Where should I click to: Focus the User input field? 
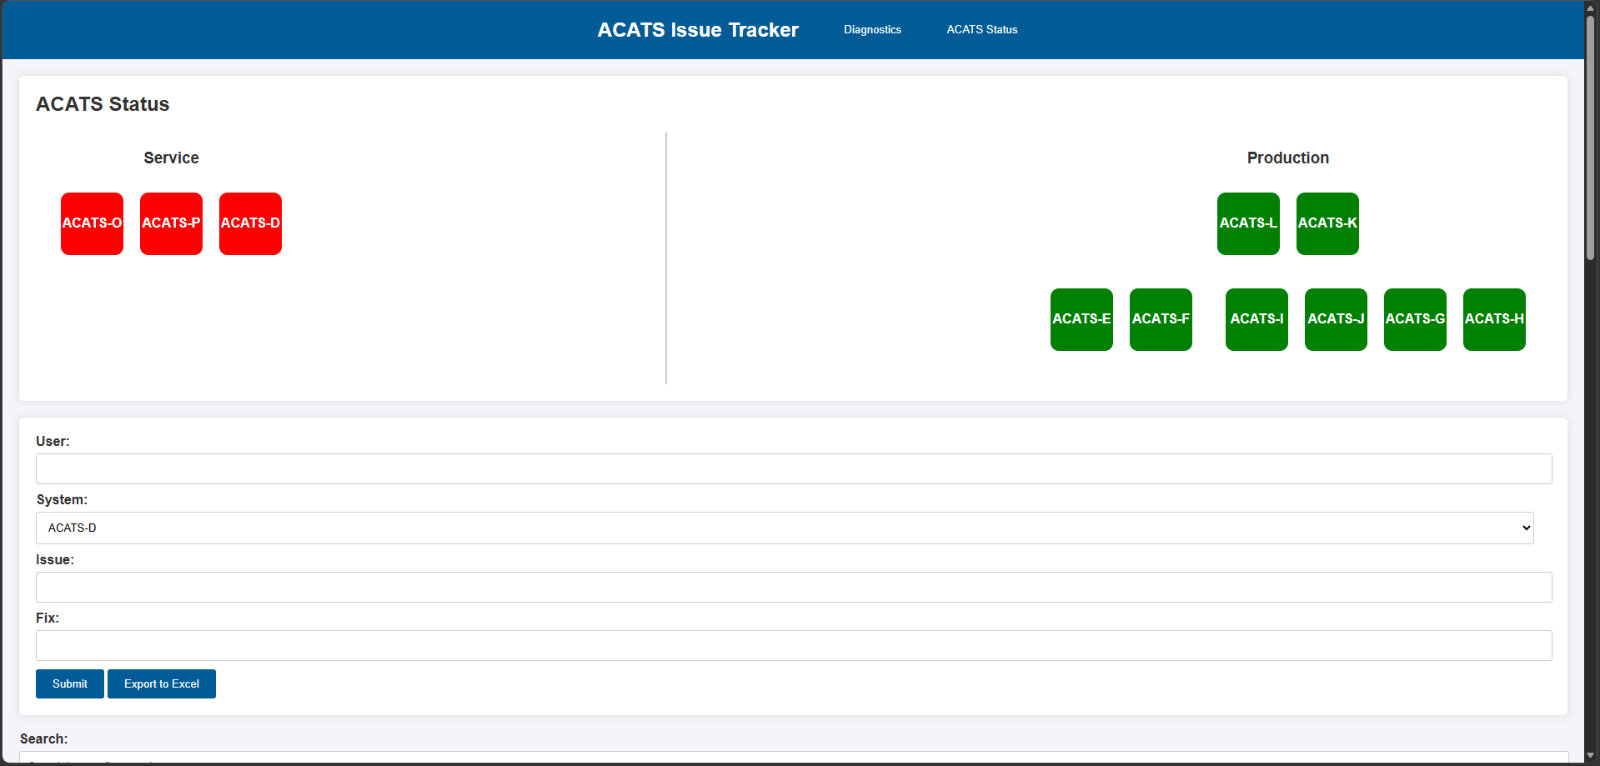(x=794, y=469)
